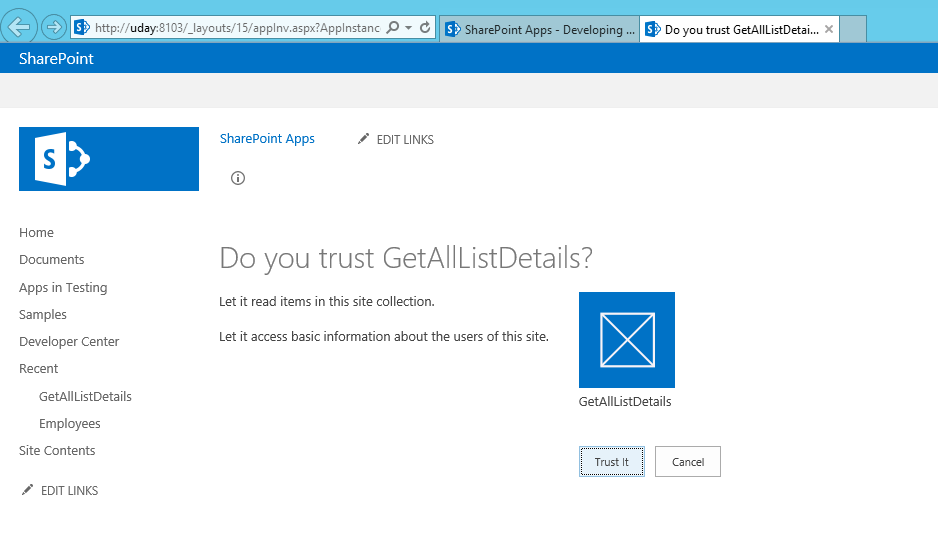This screenshot has height=541, width=938.
Task: Click the Trust It button
Action: coord(611,461)
